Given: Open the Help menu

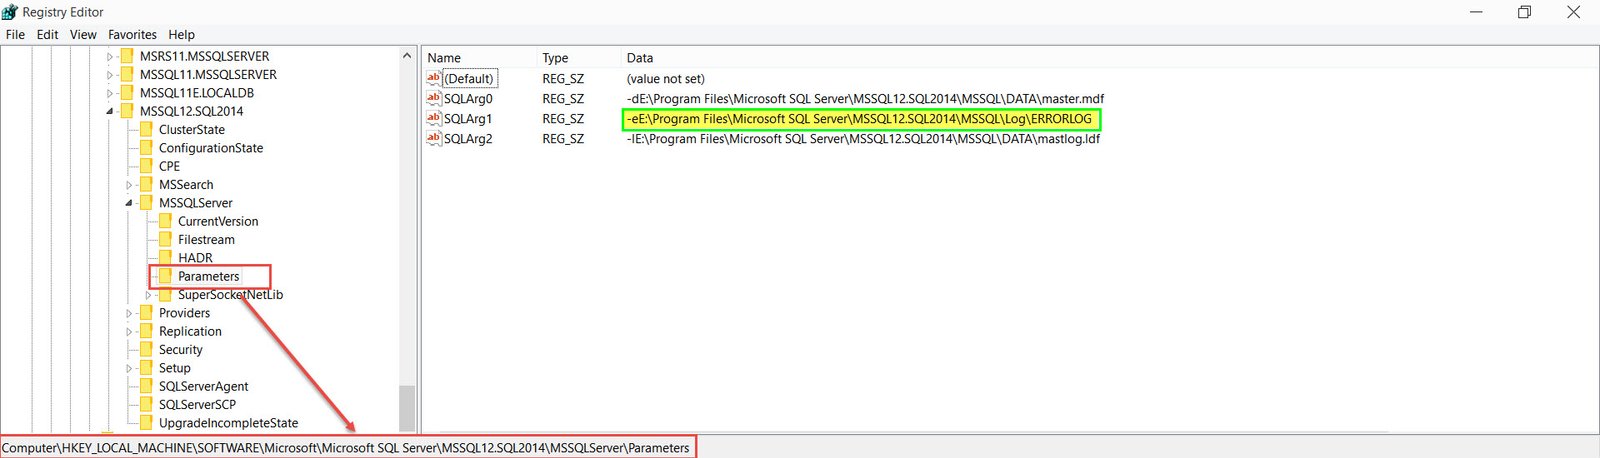Looking at the screenshot, I should coord(181,34).
